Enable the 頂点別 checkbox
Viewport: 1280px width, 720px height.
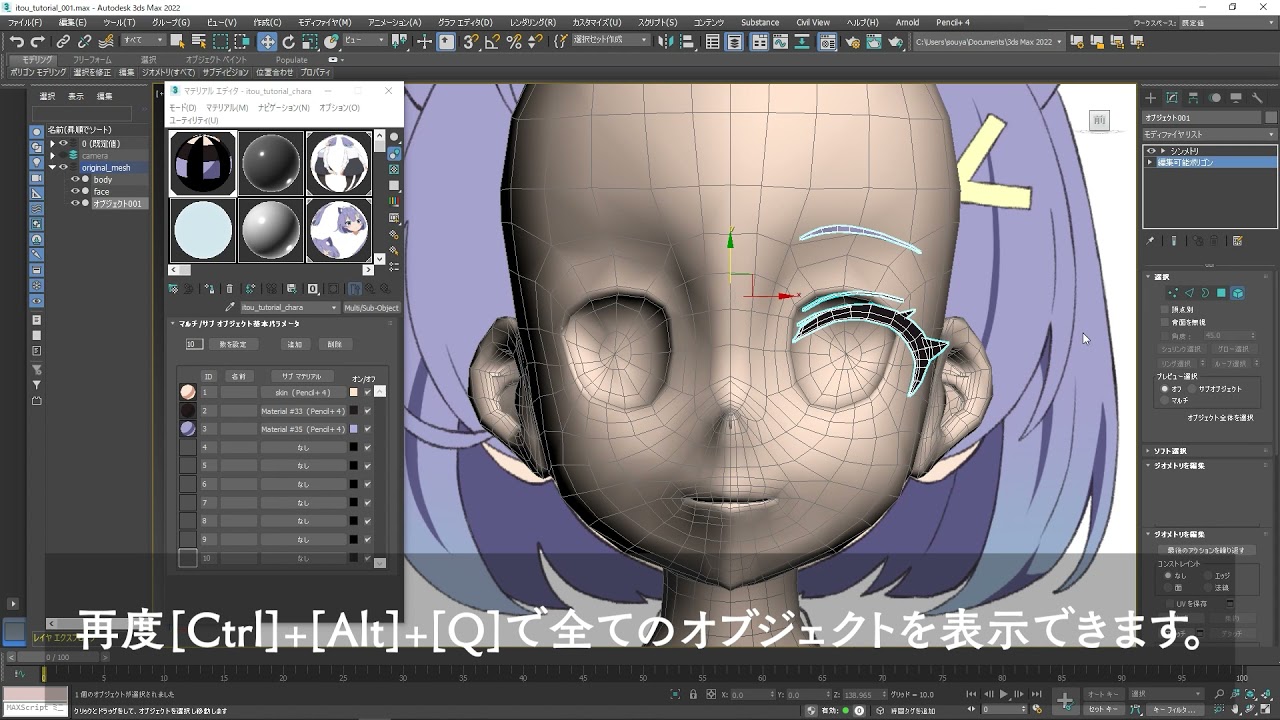coord(1163,310)
